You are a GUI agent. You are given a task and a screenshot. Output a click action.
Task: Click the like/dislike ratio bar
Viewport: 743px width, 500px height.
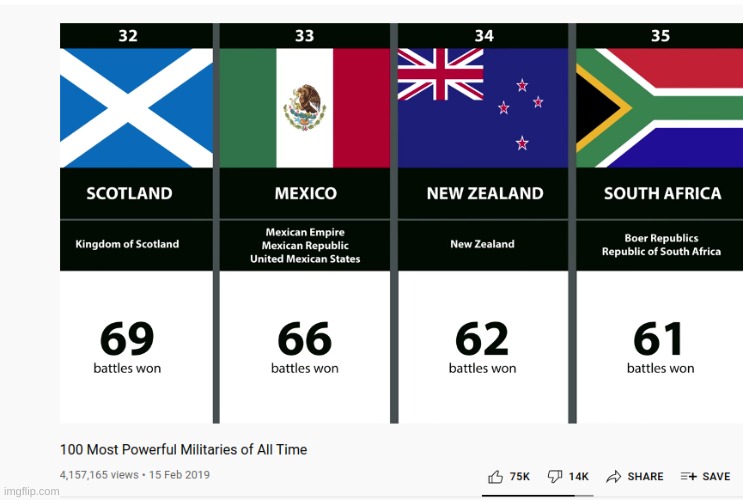537,494
